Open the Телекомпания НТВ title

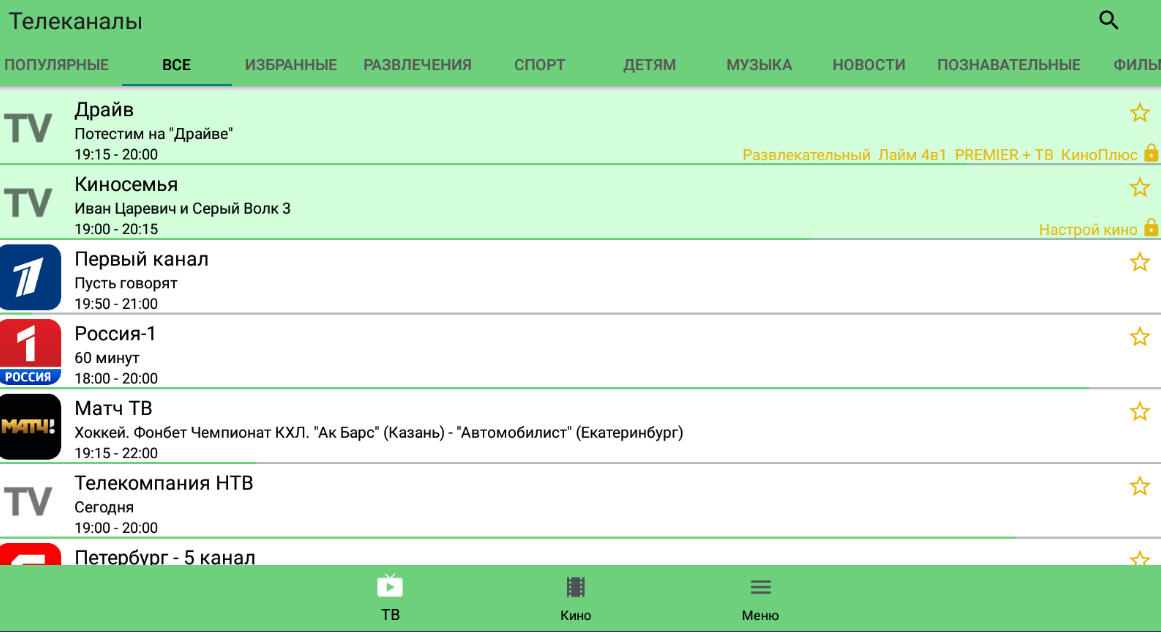[164, 483]
